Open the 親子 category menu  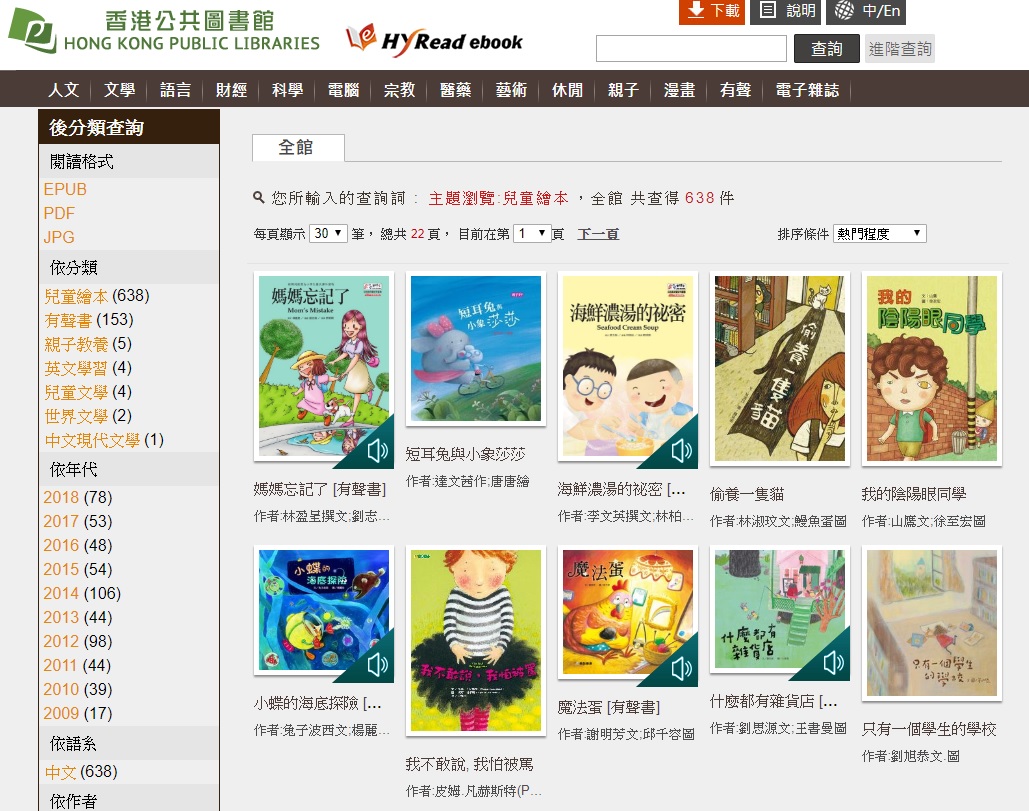coord(623,89)
